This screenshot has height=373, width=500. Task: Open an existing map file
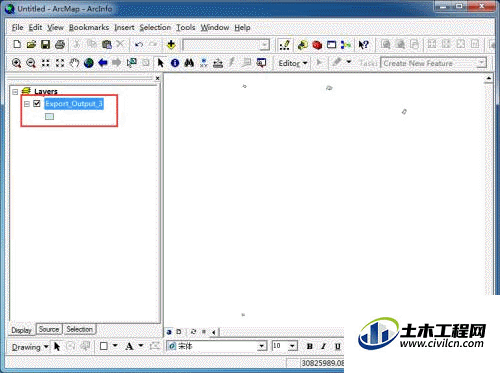pyautogui.click(x=31, y=44)
